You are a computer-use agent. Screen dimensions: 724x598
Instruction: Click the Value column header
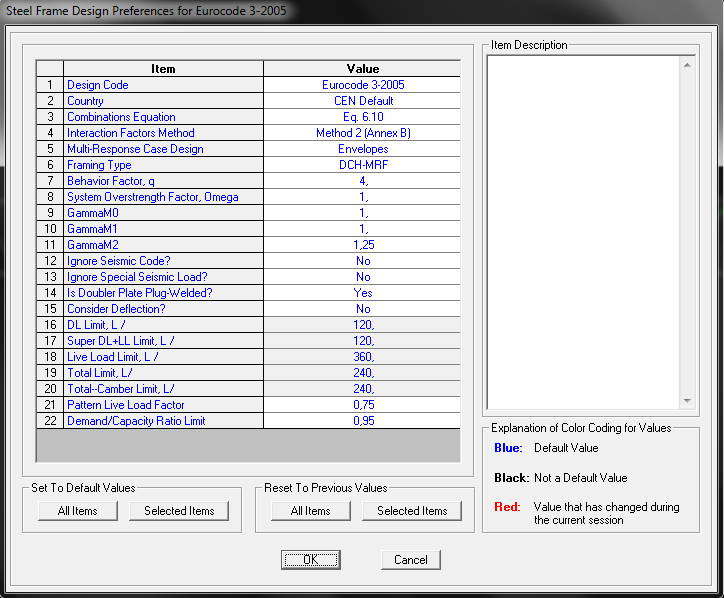[x=362, y=69]
